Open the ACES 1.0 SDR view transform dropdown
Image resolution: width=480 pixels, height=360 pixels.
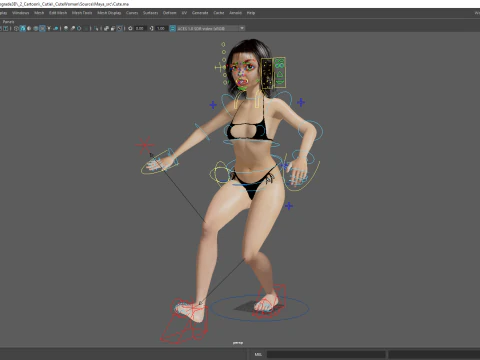tap(211, 28)
